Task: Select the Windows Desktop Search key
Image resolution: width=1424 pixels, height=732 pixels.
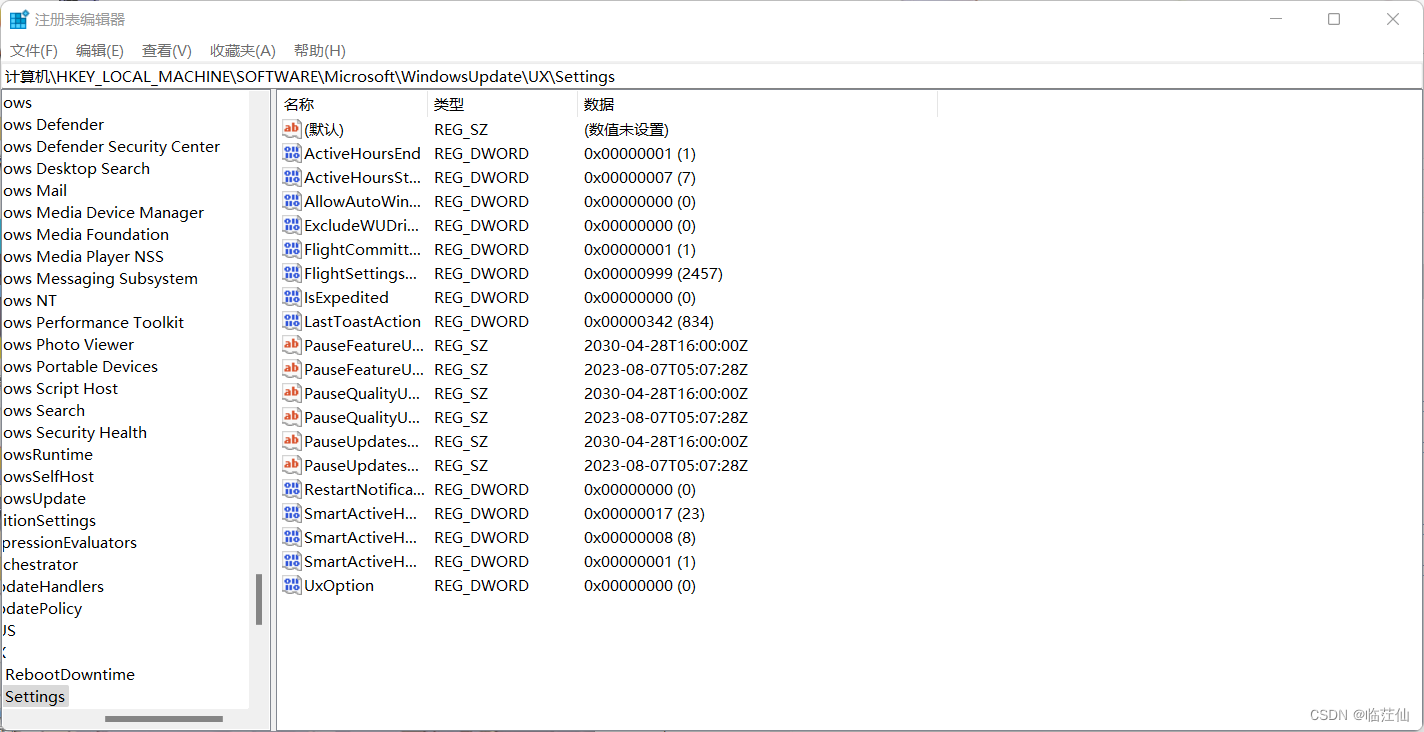Action: point(75,168)
